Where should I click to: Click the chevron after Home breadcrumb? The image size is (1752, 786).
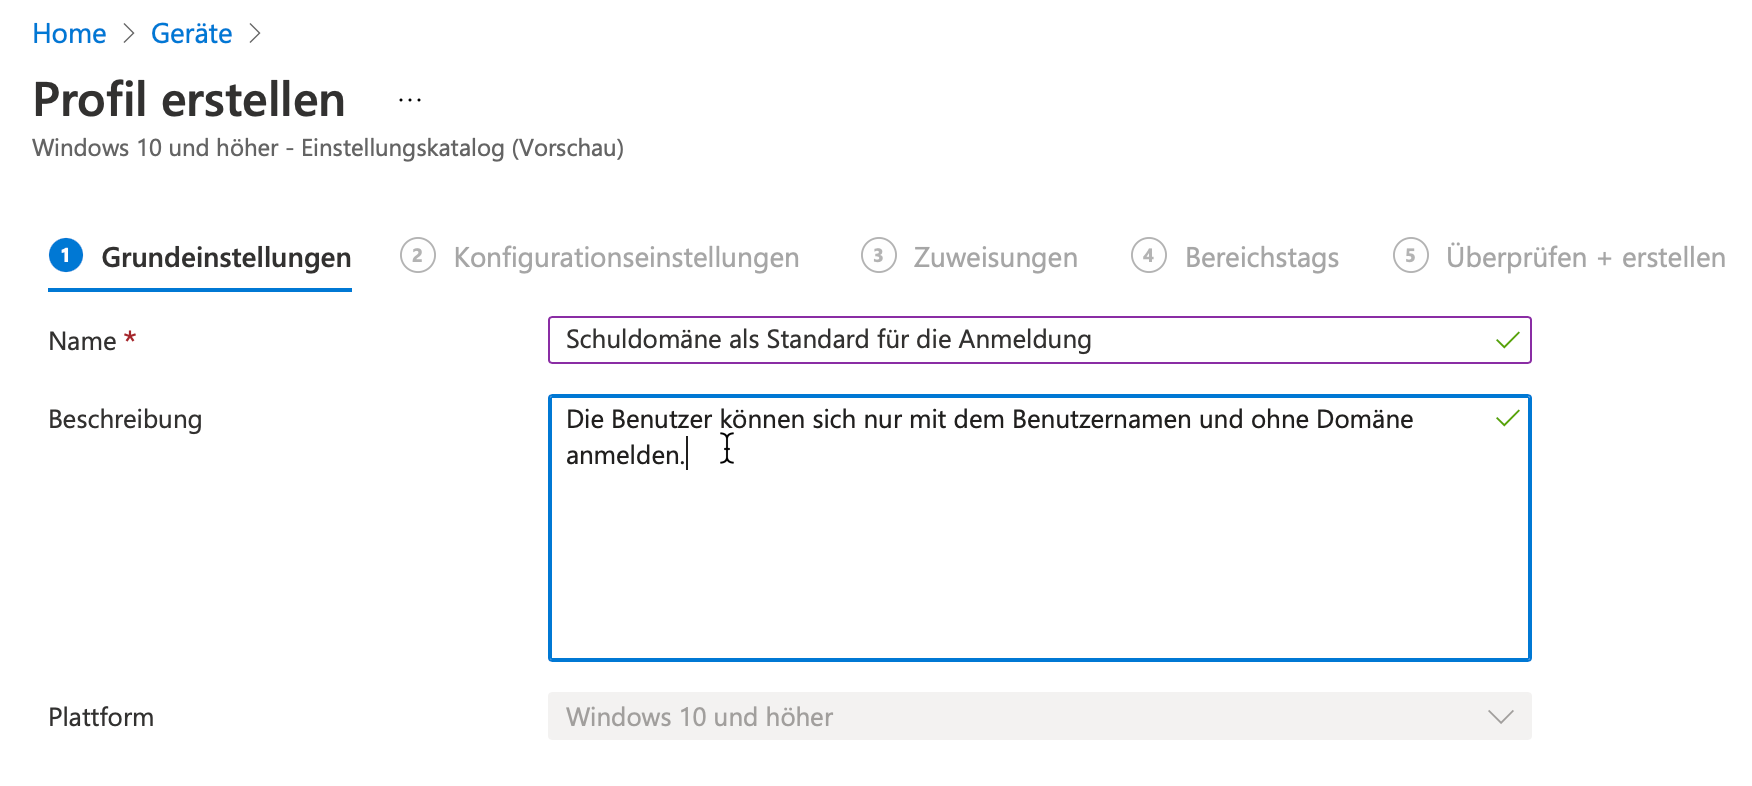pyautogui.click(x=128, y=33)
